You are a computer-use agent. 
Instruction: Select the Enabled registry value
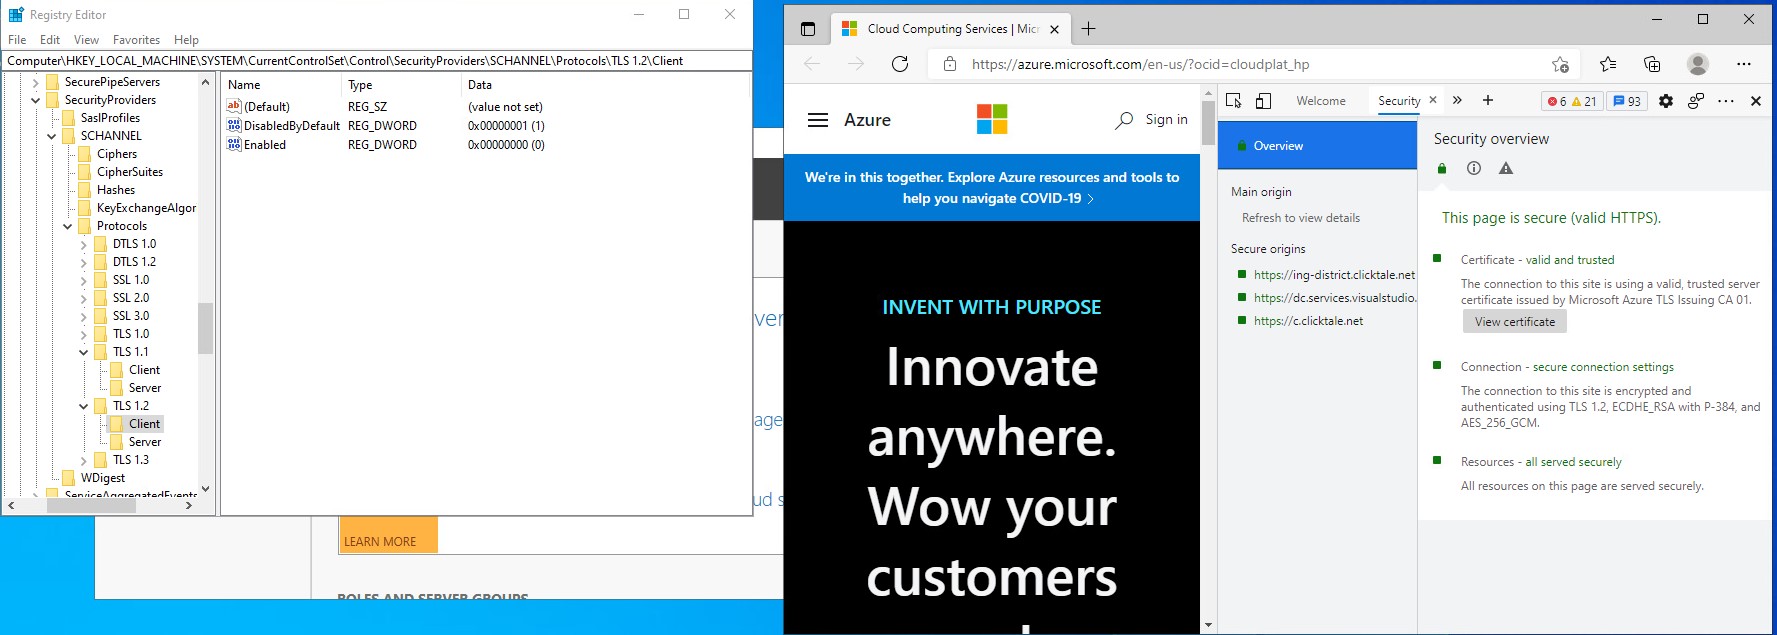point(264,145)
